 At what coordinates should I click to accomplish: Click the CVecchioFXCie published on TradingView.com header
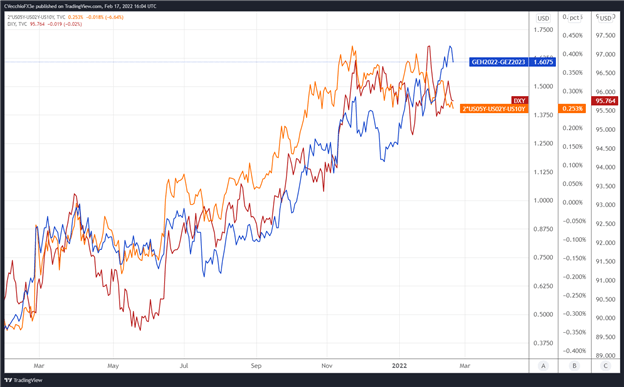(80, 6)
